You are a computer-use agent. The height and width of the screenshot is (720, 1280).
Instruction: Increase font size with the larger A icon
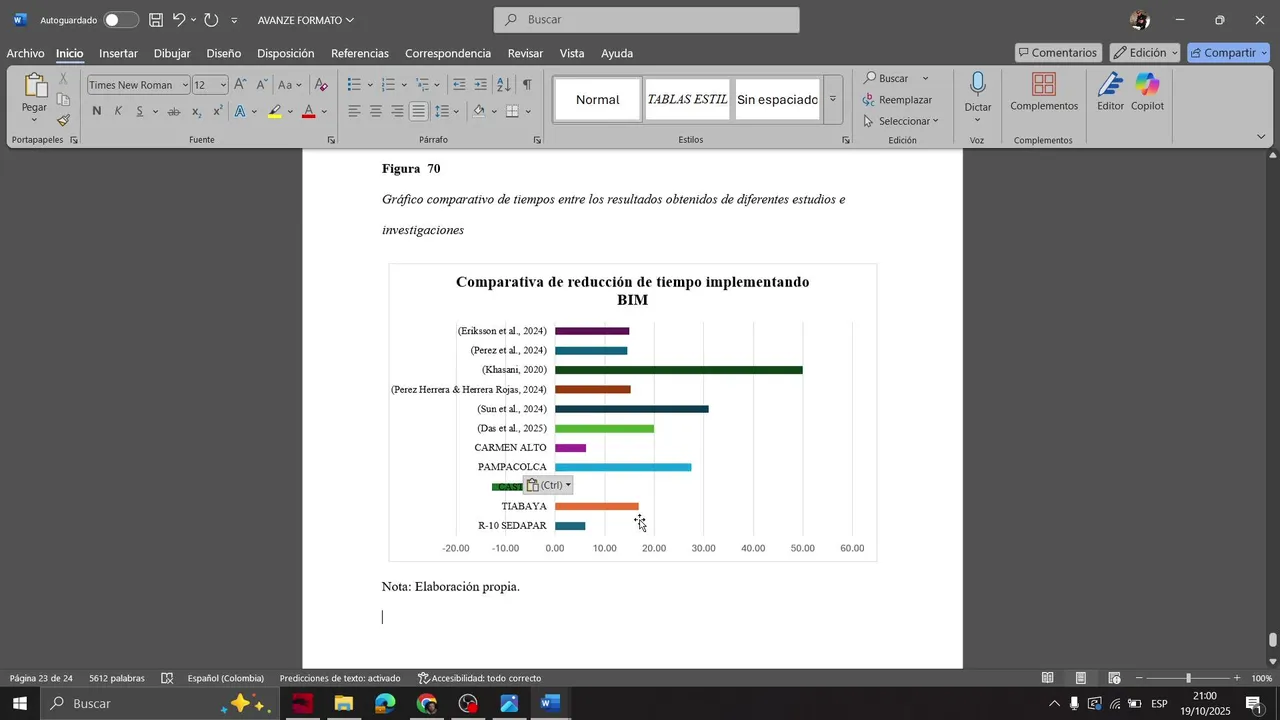pyautogui.click(x=240, y=85)
